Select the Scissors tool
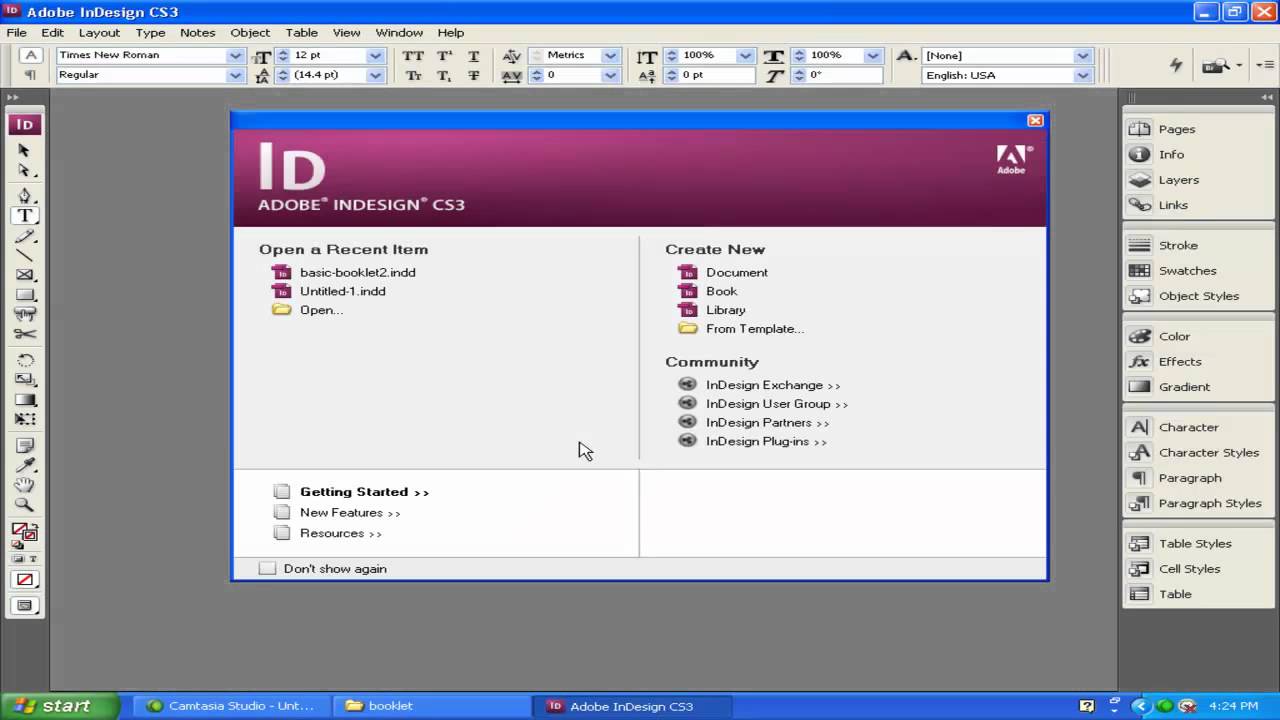The height and width of the screenshot is (720, 1280). [x=25, y=334]
